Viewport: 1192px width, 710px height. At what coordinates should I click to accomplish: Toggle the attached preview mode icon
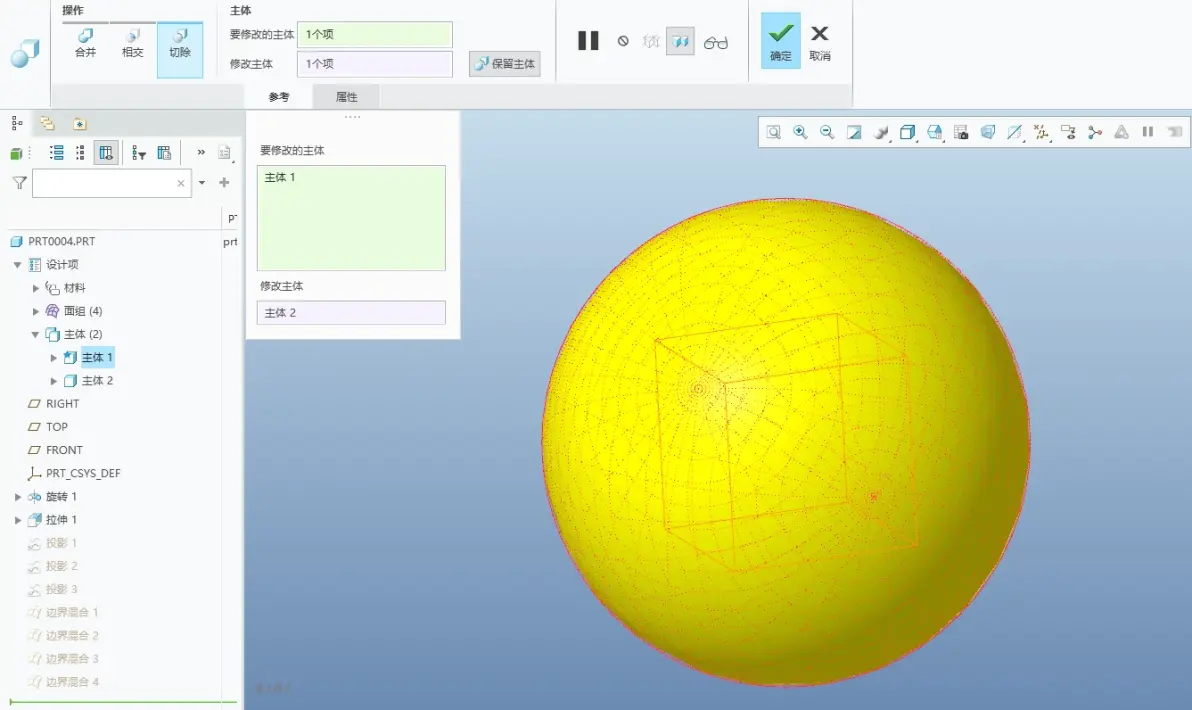(680, 41)
